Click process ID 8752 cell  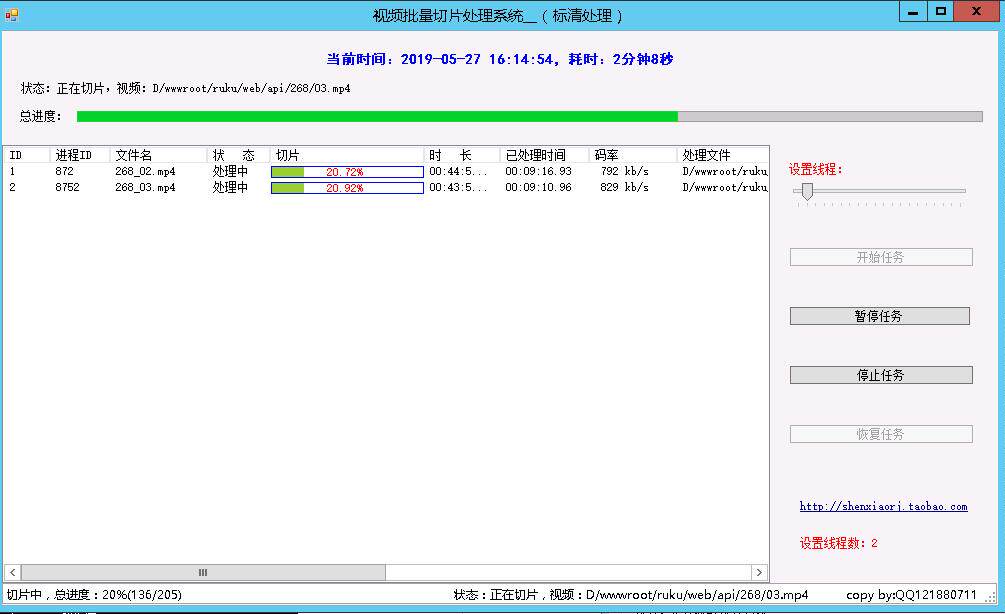tap(67, 187)
